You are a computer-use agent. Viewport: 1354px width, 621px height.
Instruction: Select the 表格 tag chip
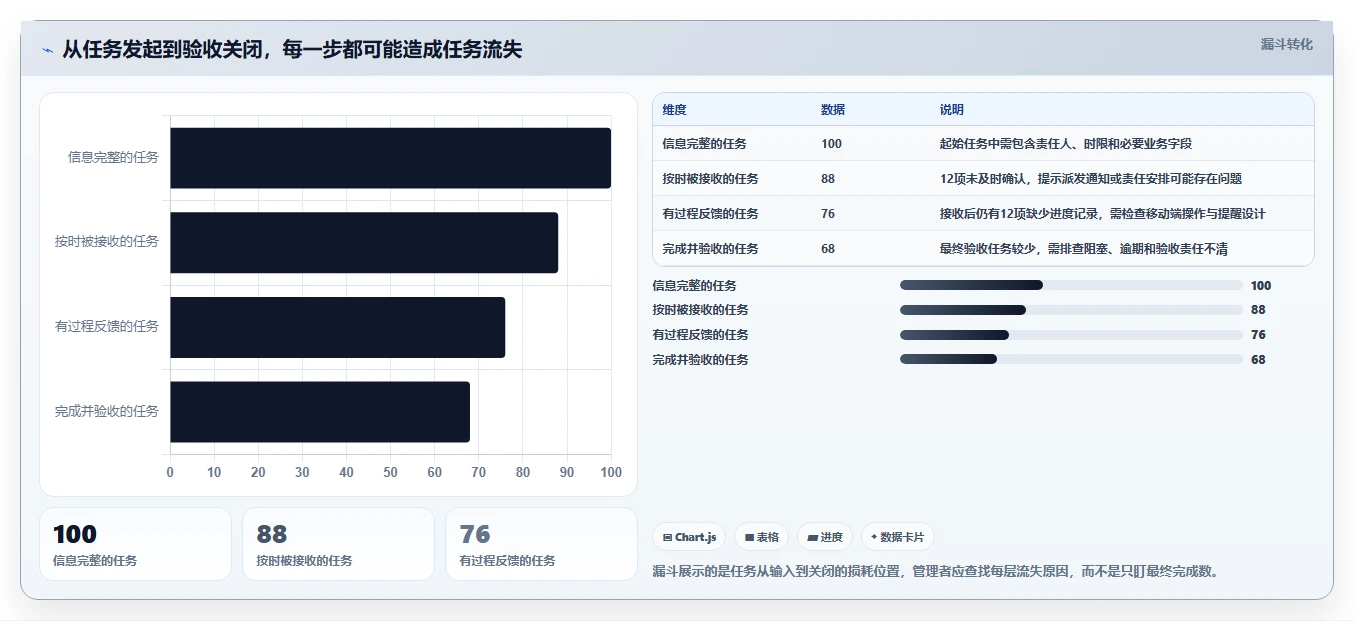pos(761,537)
